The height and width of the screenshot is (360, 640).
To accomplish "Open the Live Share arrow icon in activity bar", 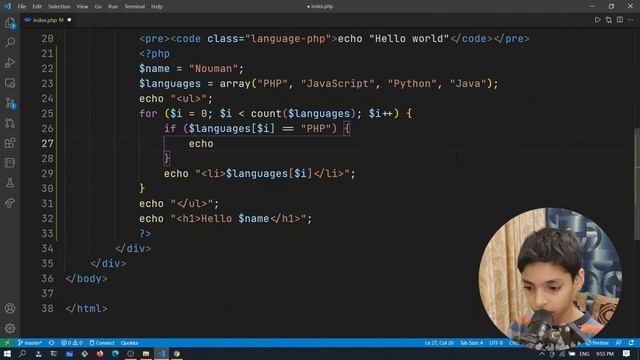I will (x=10, y=203).
